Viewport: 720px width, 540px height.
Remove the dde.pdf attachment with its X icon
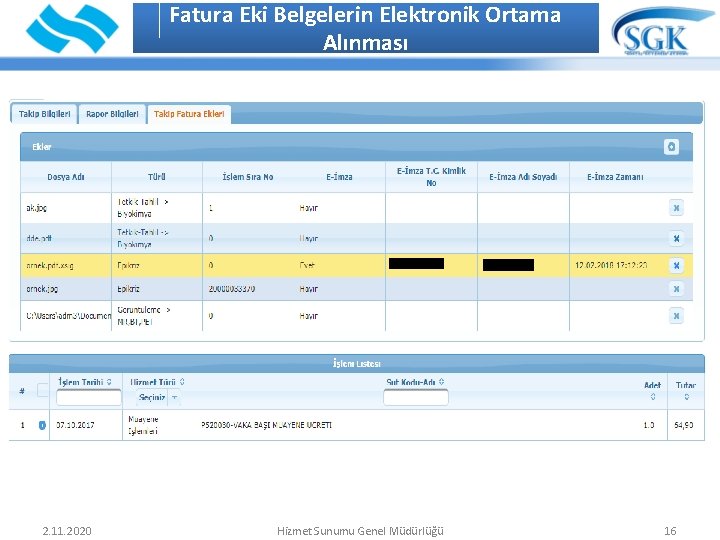point(676,238)
